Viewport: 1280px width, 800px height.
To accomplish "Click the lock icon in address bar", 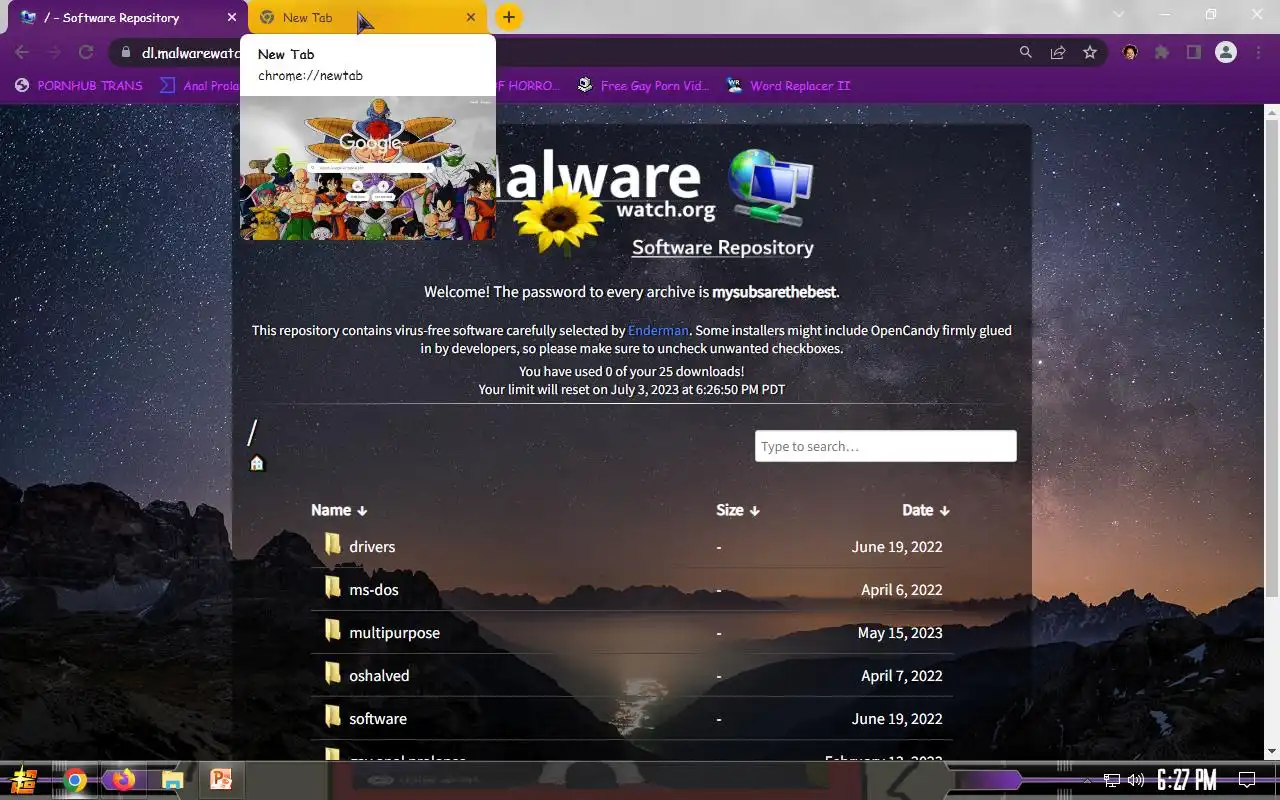I will coord(125,53).
